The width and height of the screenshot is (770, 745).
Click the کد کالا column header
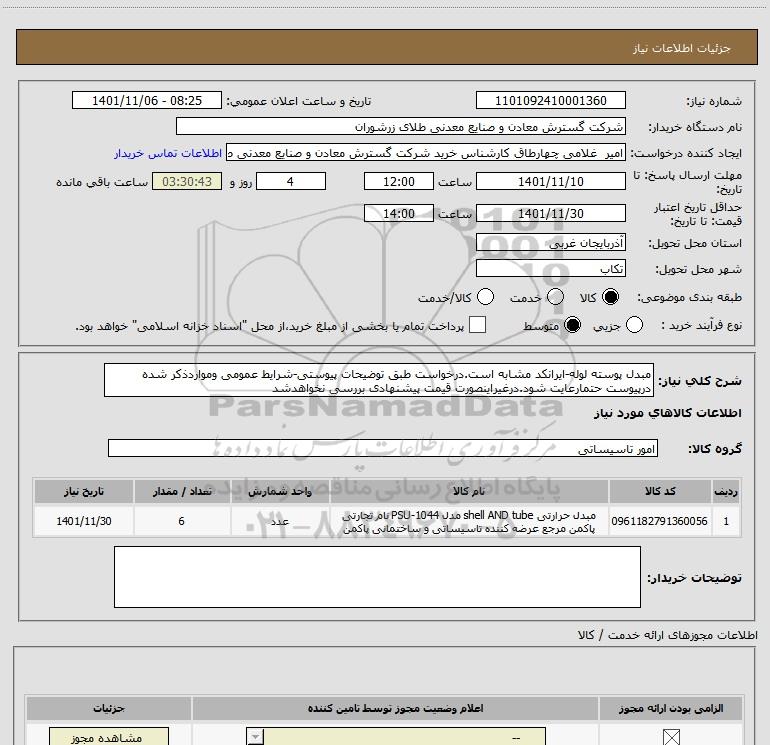tap(660, 491)
